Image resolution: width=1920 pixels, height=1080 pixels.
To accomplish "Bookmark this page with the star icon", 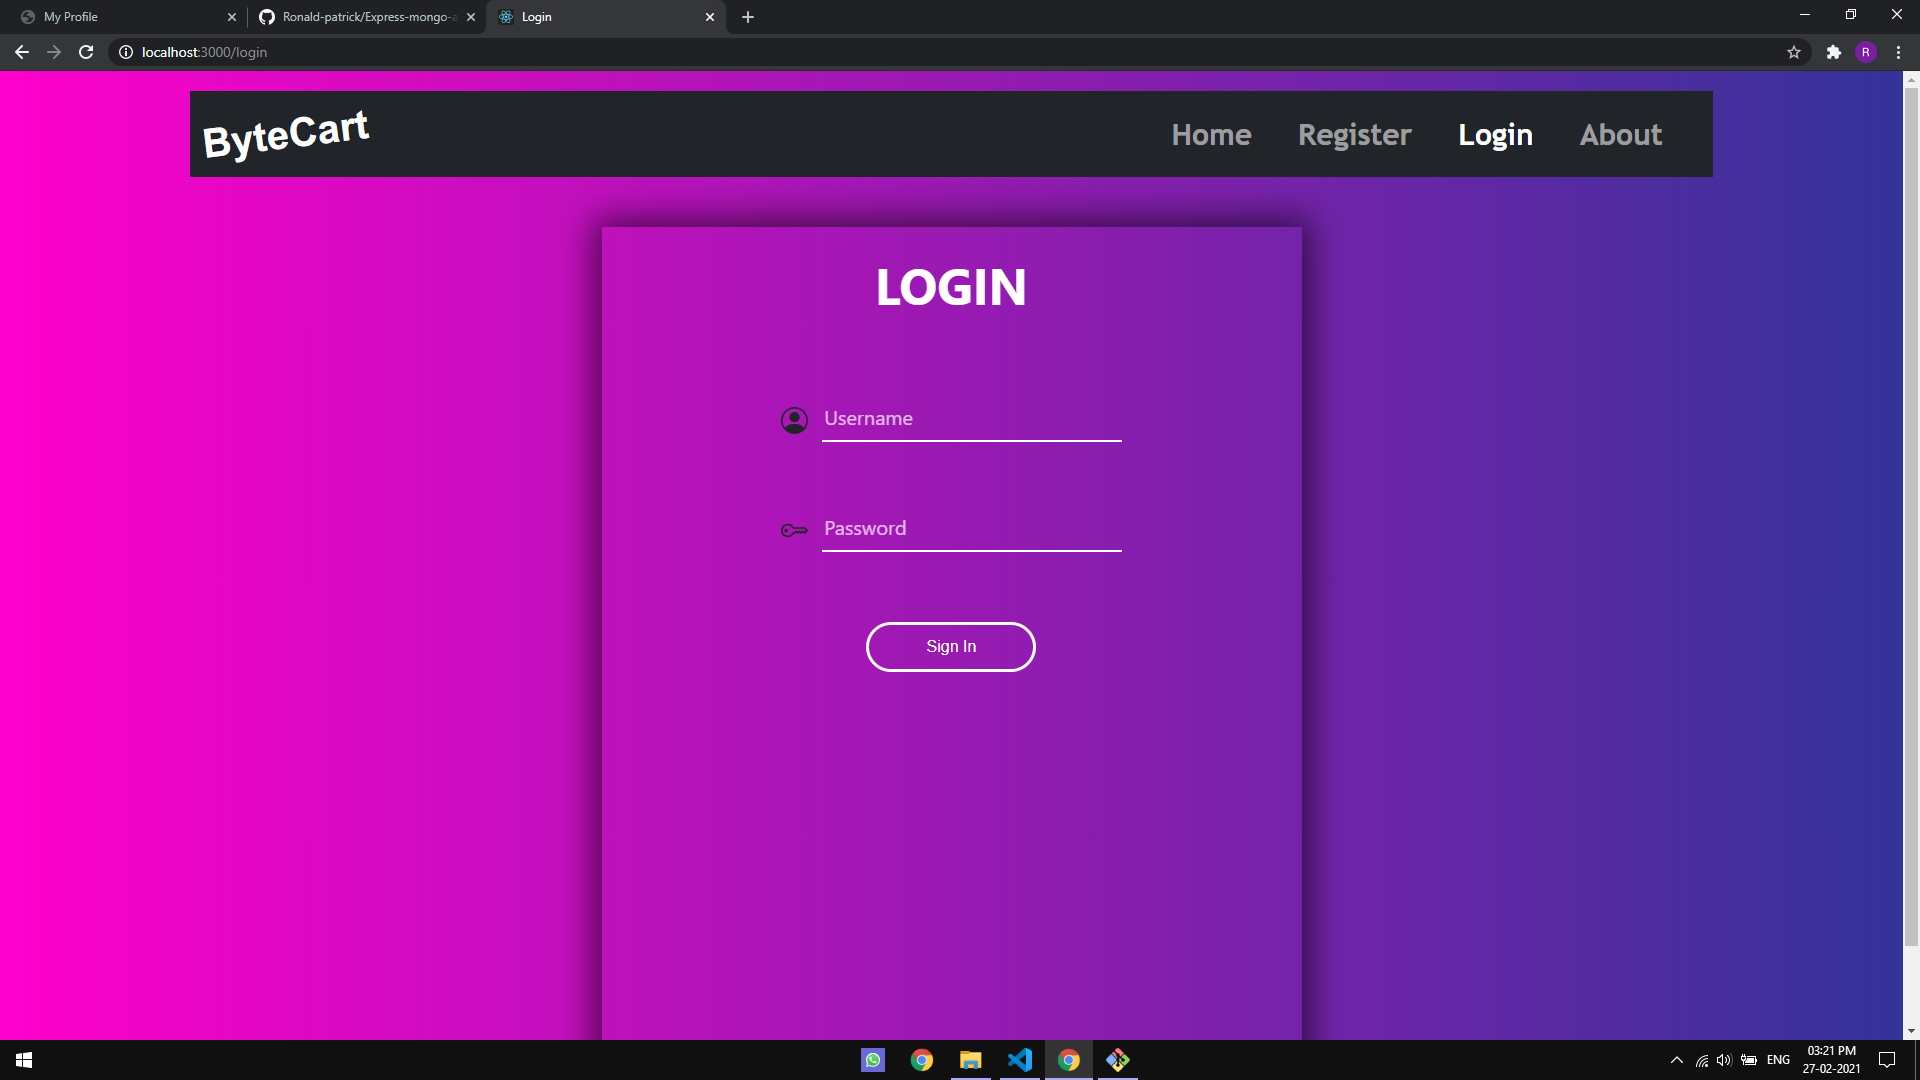I will 1794,52.
